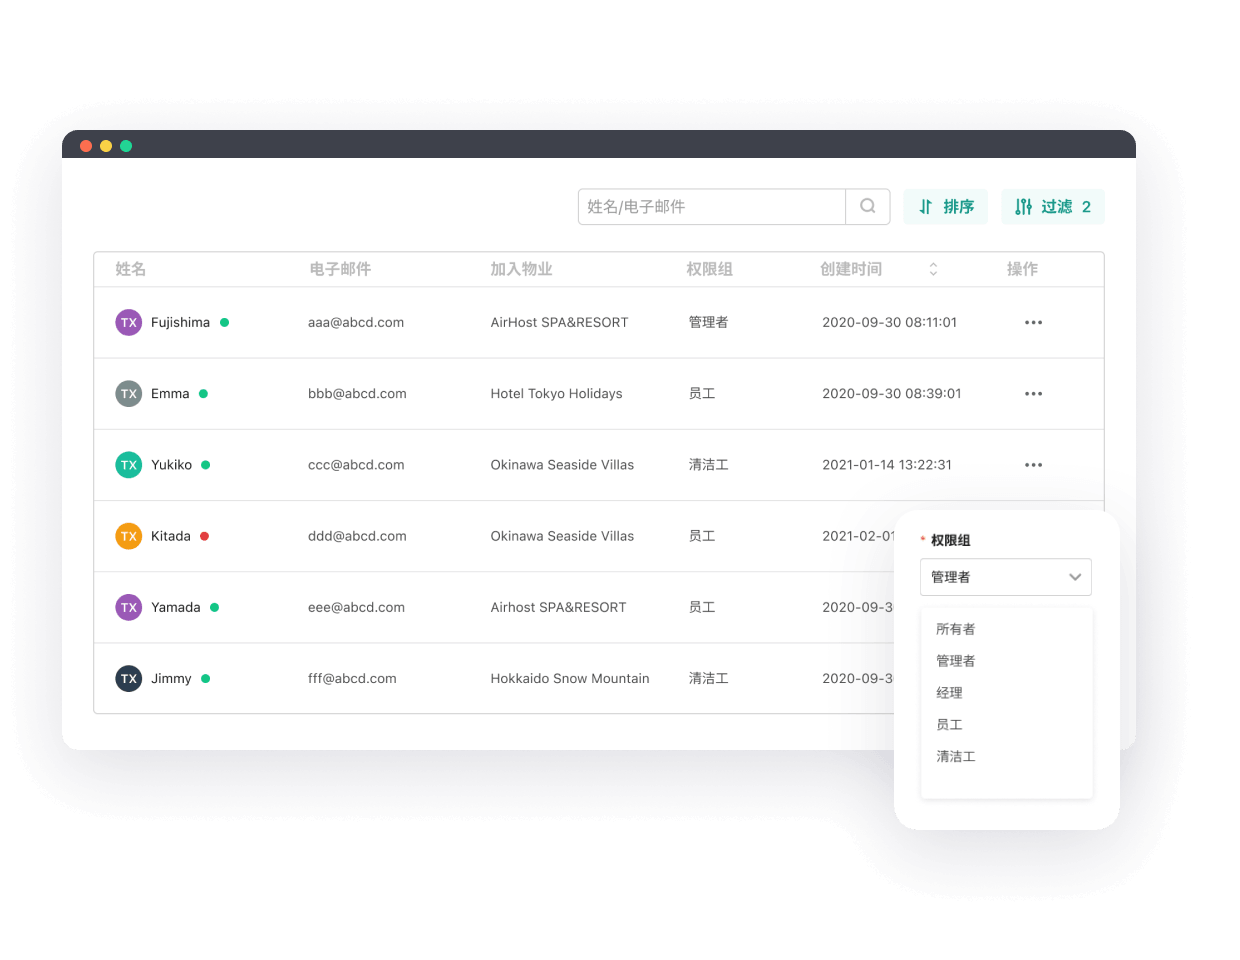The width and height of the screenshot is (1240, 960).
Task: Click AirHost SPA&RESORT in Fujishima's row
Action: pyautogui.click(x=559, y=323)
